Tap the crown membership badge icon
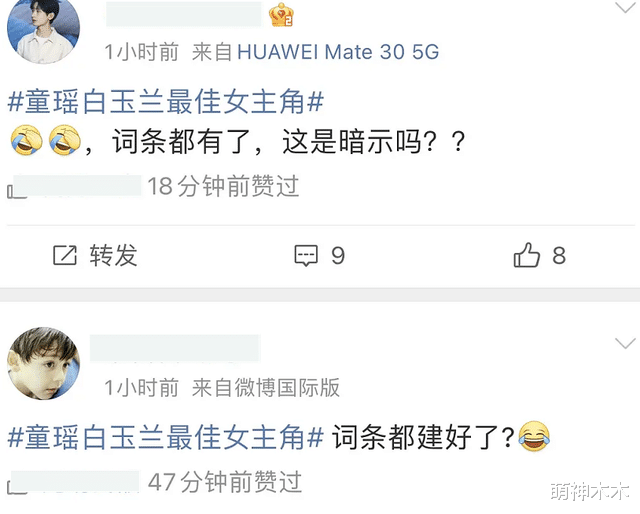The height and width of the screenshot is (514, 640). (281, 15)
